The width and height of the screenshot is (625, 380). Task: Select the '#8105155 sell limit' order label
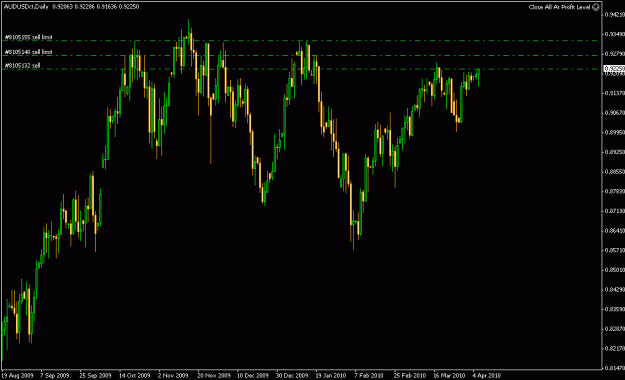28,37
